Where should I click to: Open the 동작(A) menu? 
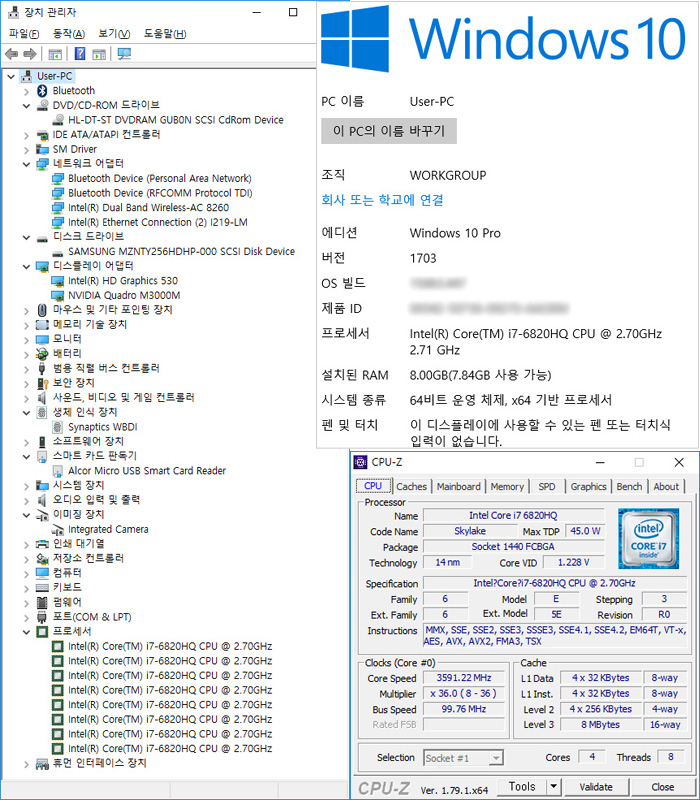click(69, 34)
